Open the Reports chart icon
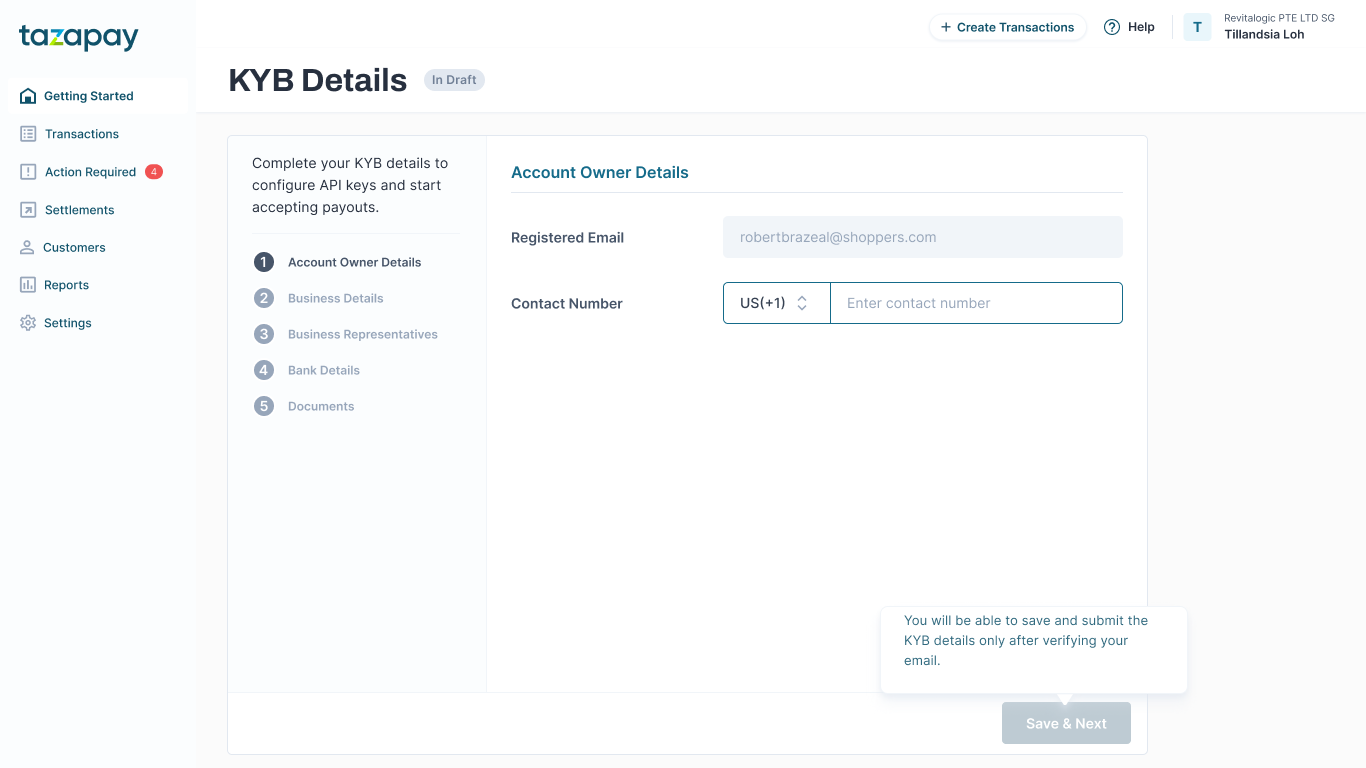 click(26, 285)
